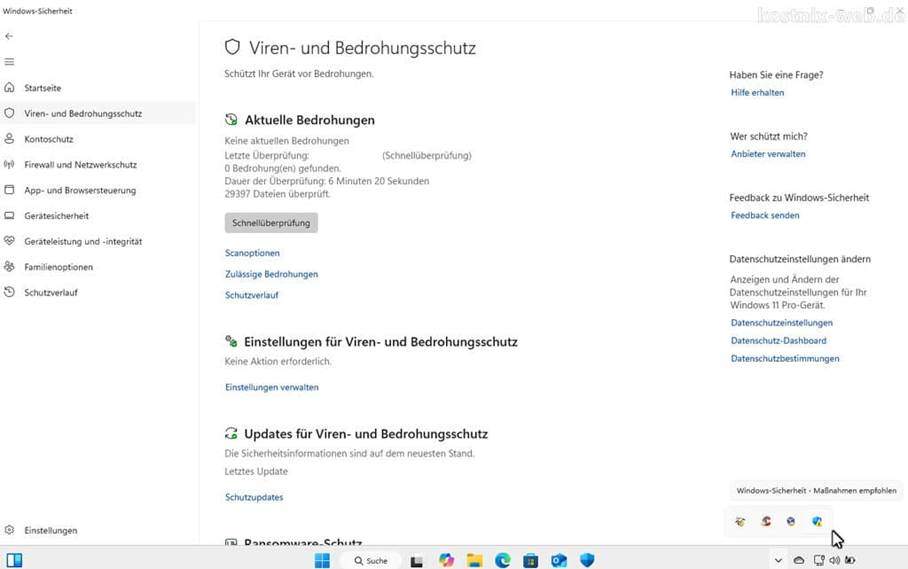Open Geräteleistung und -integrität
Screen dimensions: 908x569
[x=83, y=241]
